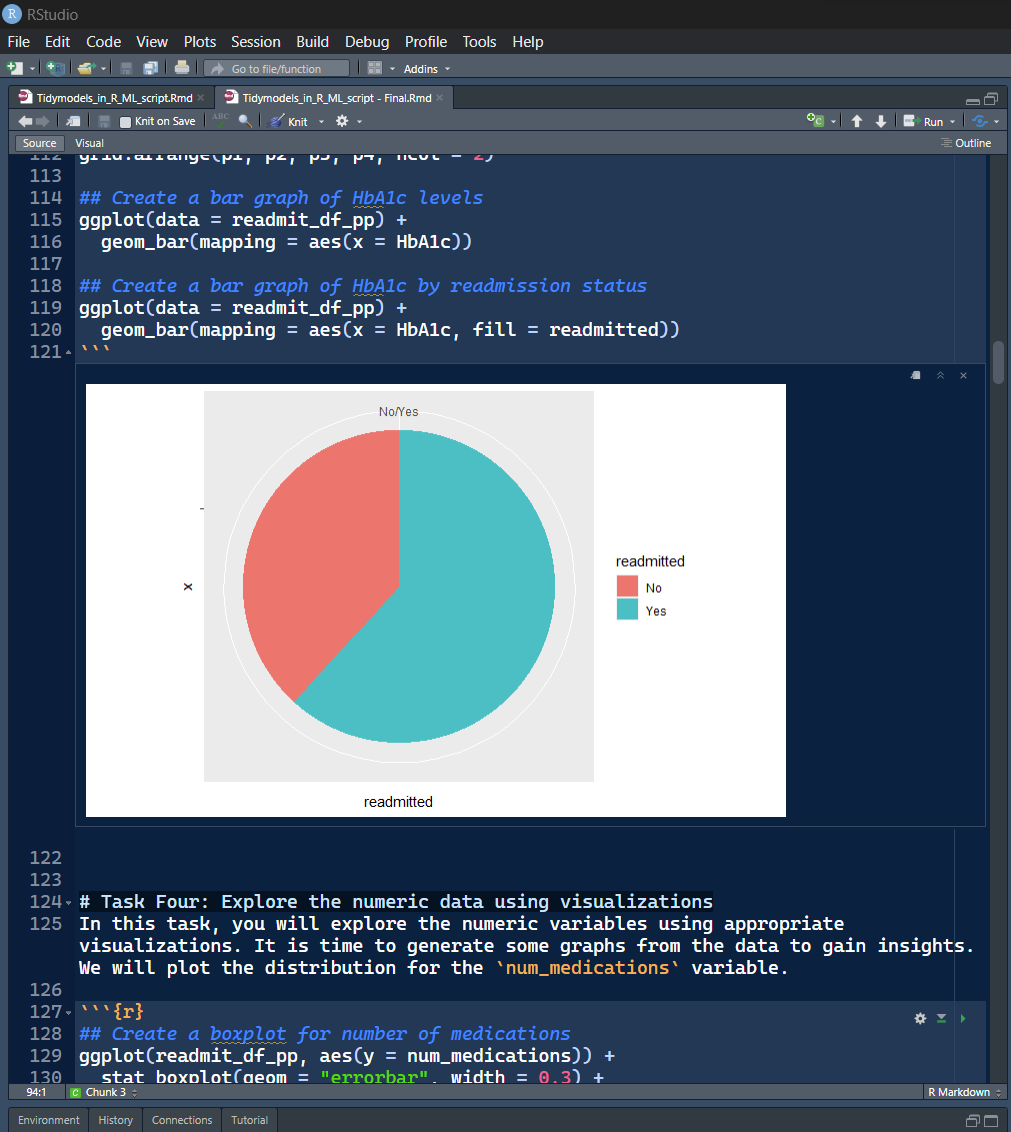Open the Plots menu
Screen dimensions: 1011x1132
199,42
